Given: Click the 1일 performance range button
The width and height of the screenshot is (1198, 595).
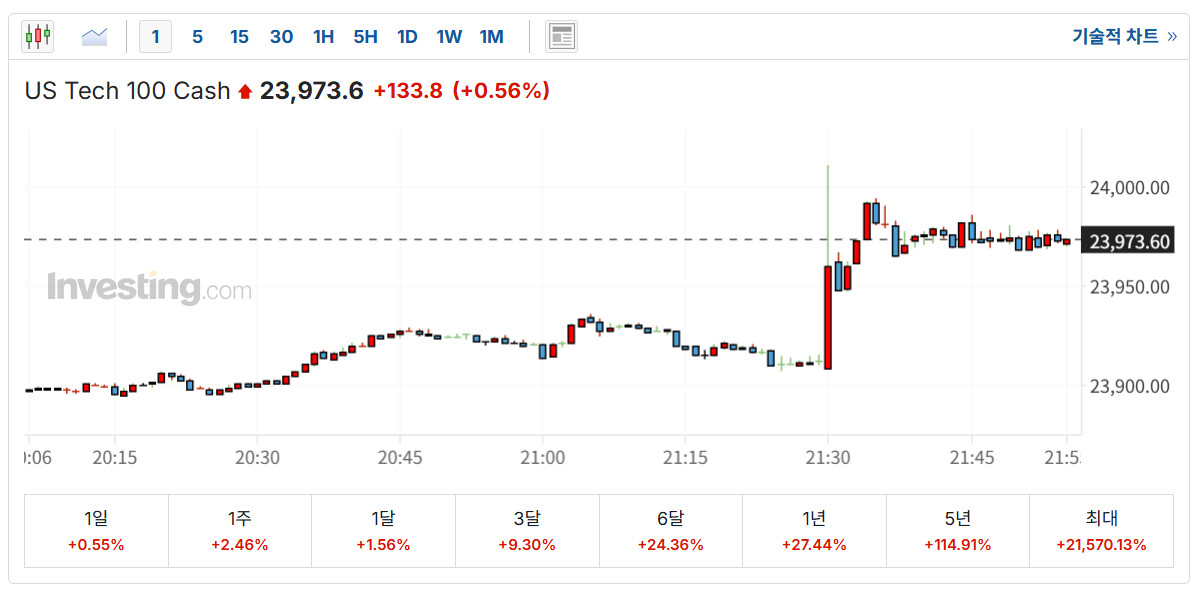Looking at the screenshot, I should pos(96,531).
